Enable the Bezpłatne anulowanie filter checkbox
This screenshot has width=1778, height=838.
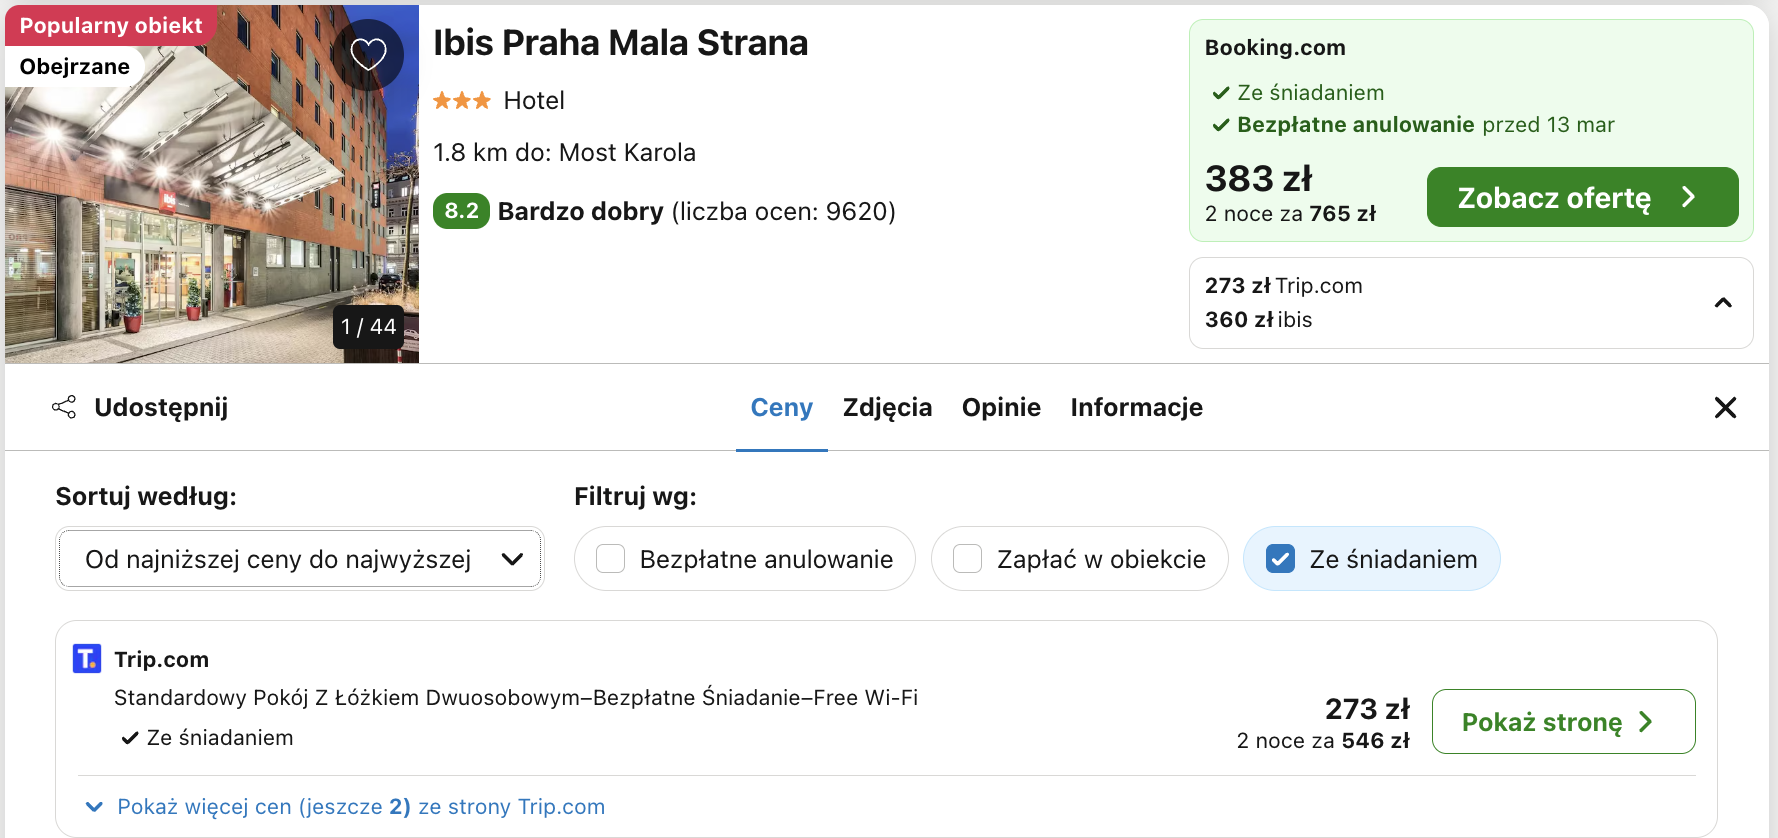tap(611, 558)
